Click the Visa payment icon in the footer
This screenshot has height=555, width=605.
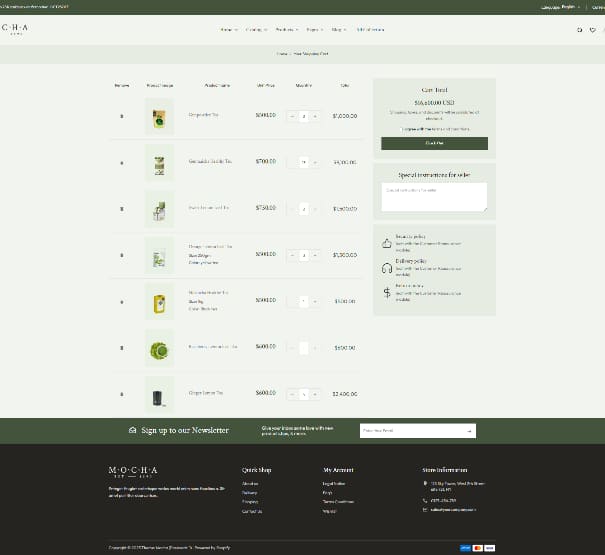pos(465,548)
